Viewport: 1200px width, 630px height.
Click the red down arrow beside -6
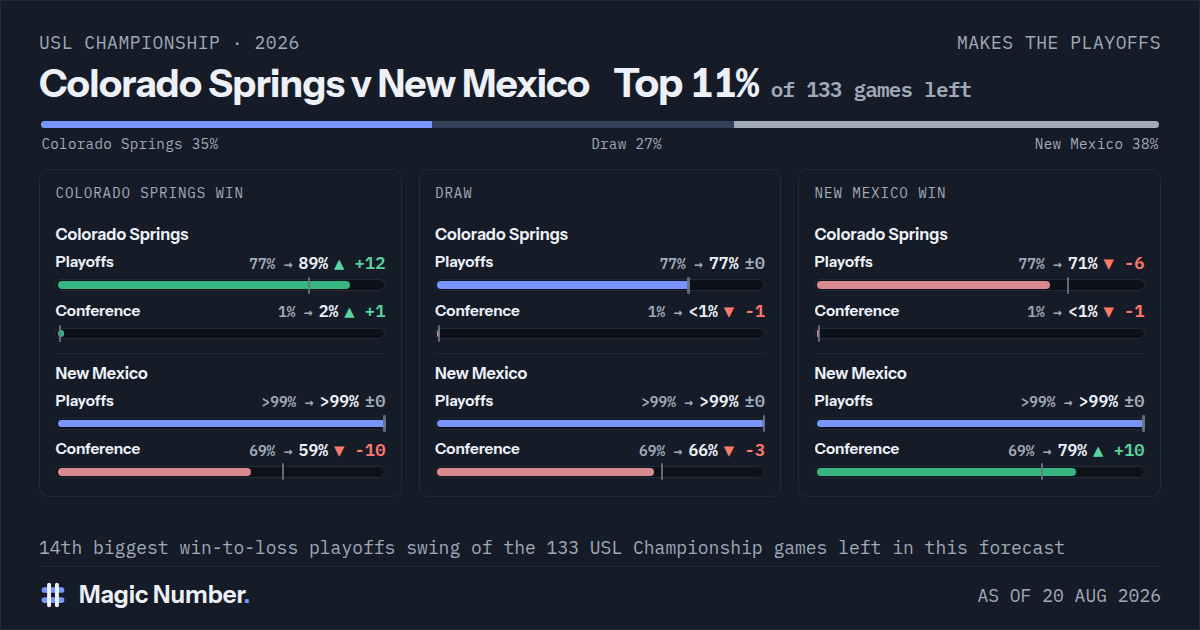[1108, 264]
